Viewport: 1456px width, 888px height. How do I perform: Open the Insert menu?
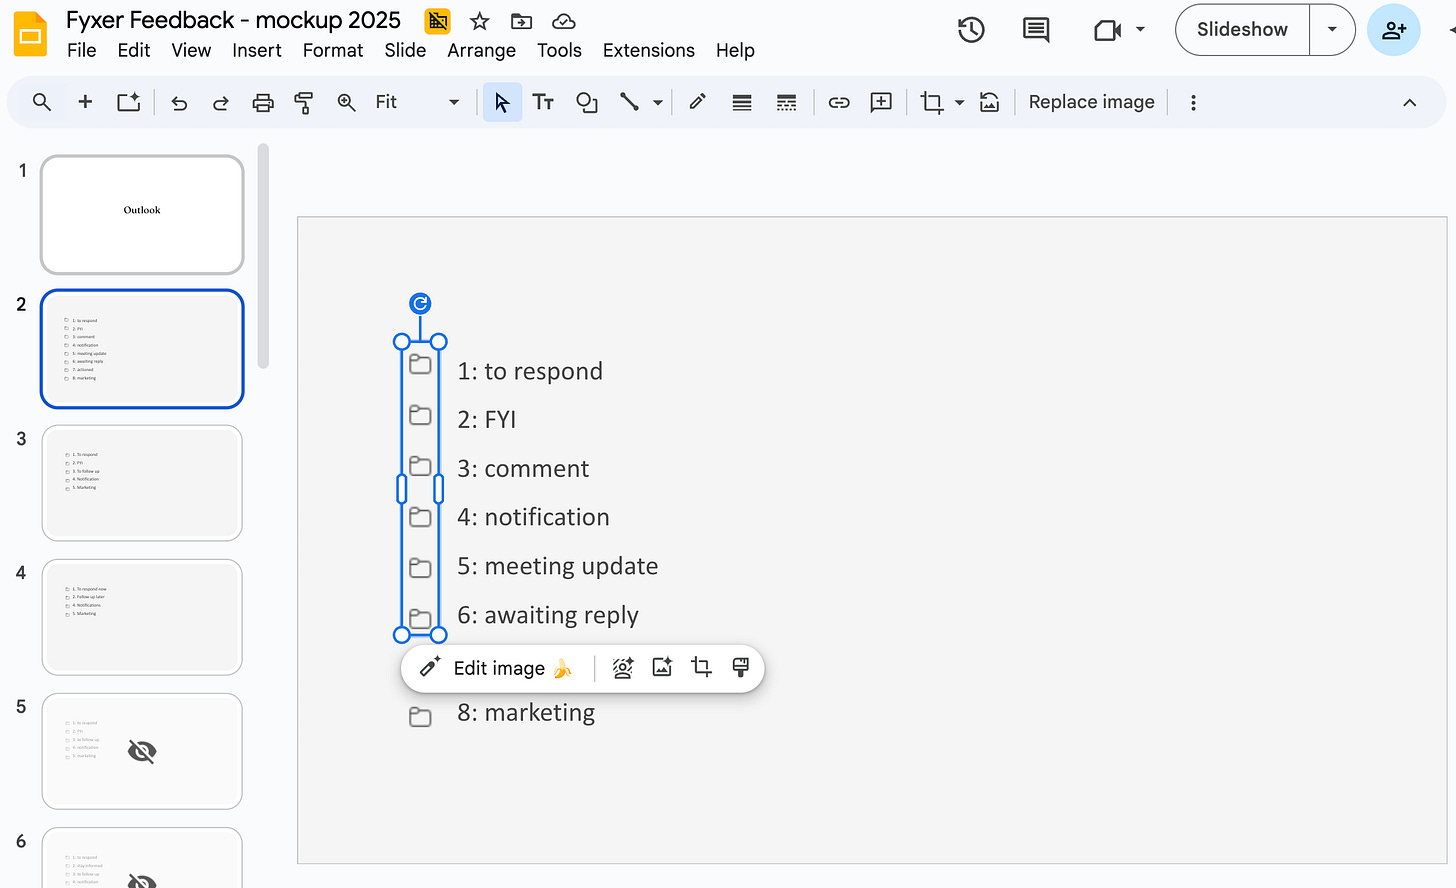tap(257, 50)
